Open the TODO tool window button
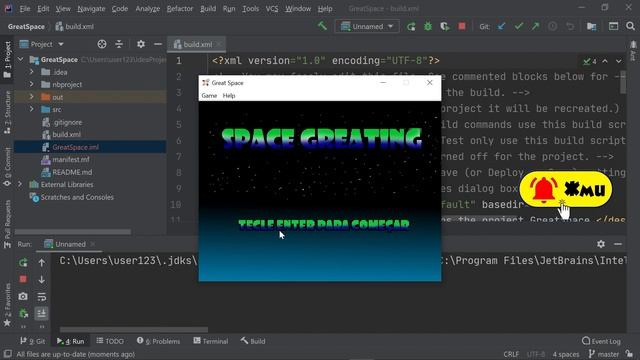Viewport: 640px width, 360px height. coord(110,341)
